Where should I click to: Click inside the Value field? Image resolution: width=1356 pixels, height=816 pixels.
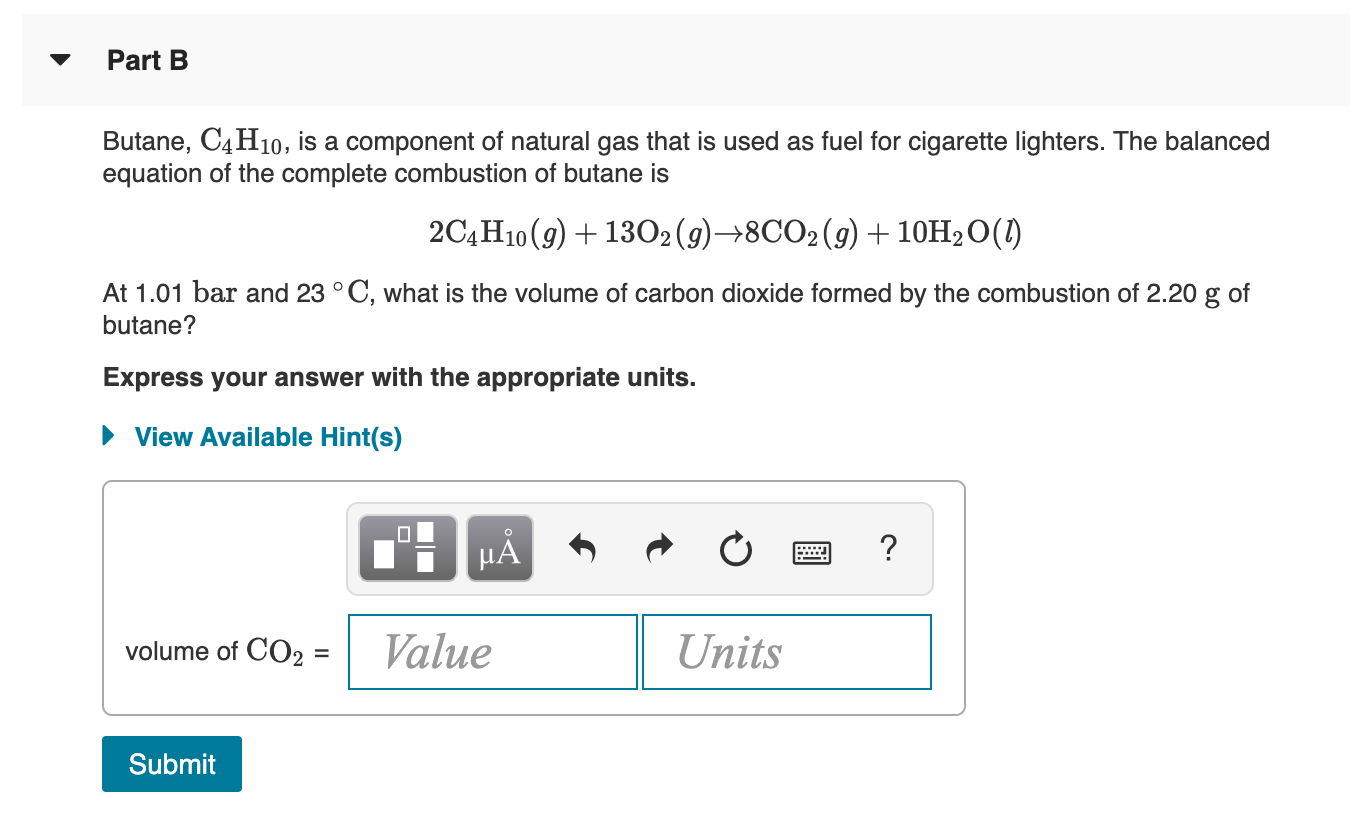[492, 651]
